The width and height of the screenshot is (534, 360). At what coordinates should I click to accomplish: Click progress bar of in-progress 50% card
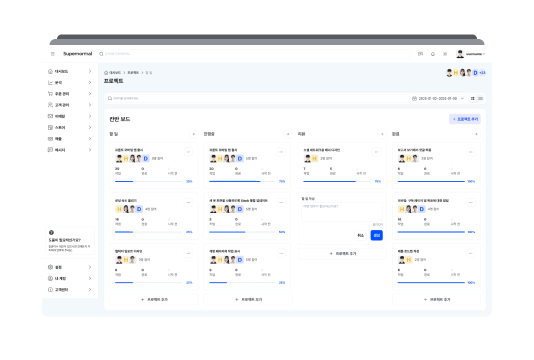tap(242, 232)
